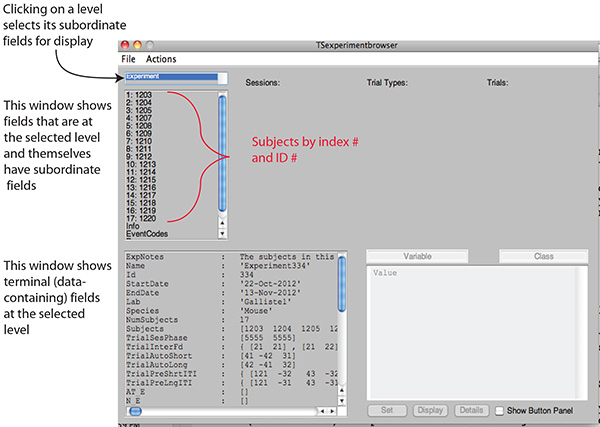600x427 pixels.
Task: Open the Info field in list
Action: pos(133,226)
